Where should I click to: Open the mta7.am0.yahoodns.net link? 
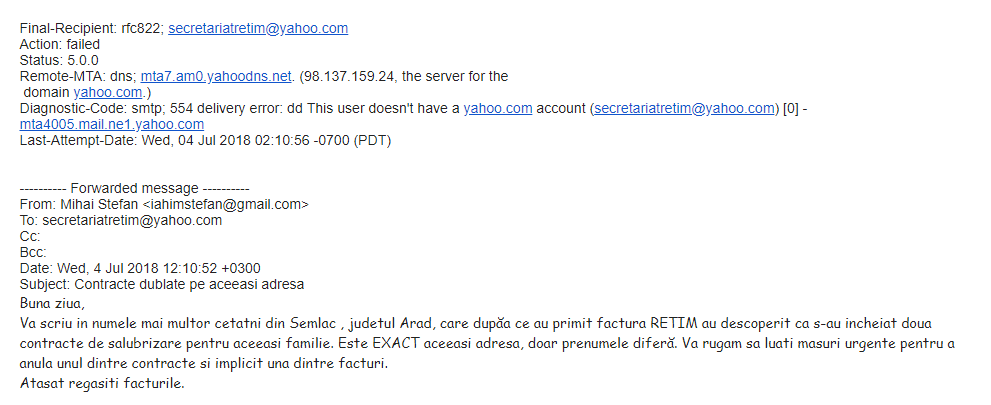[216, 76]
